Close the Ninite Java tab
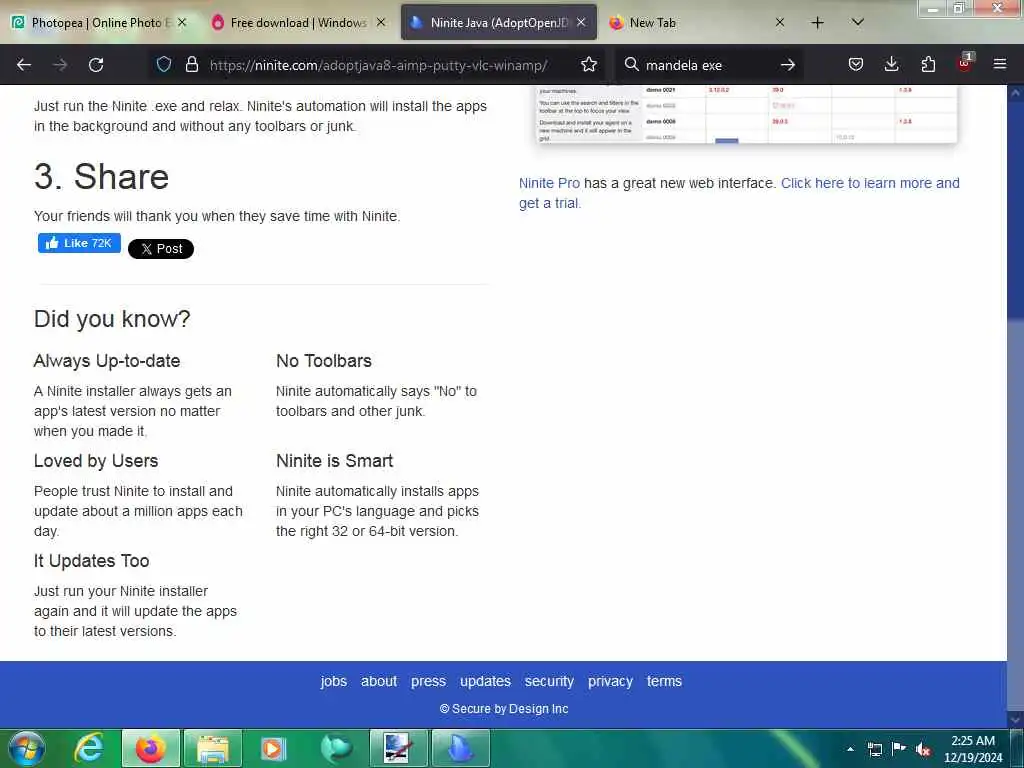This screenshot has width=1024, height=768. tap(581, 22)
